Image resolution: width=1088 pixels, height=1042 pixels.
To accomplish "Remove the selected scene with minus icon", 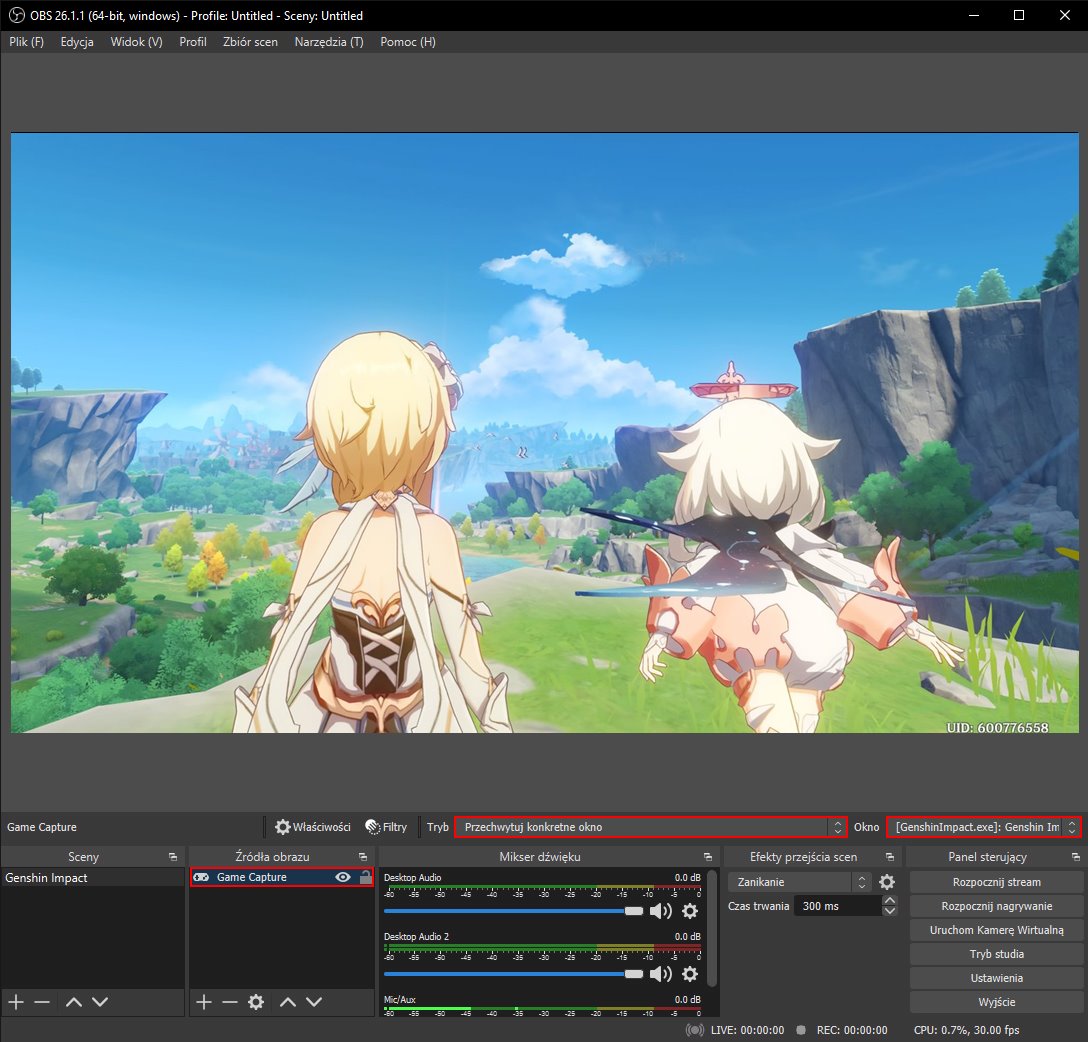I will tap(42, 1002).
